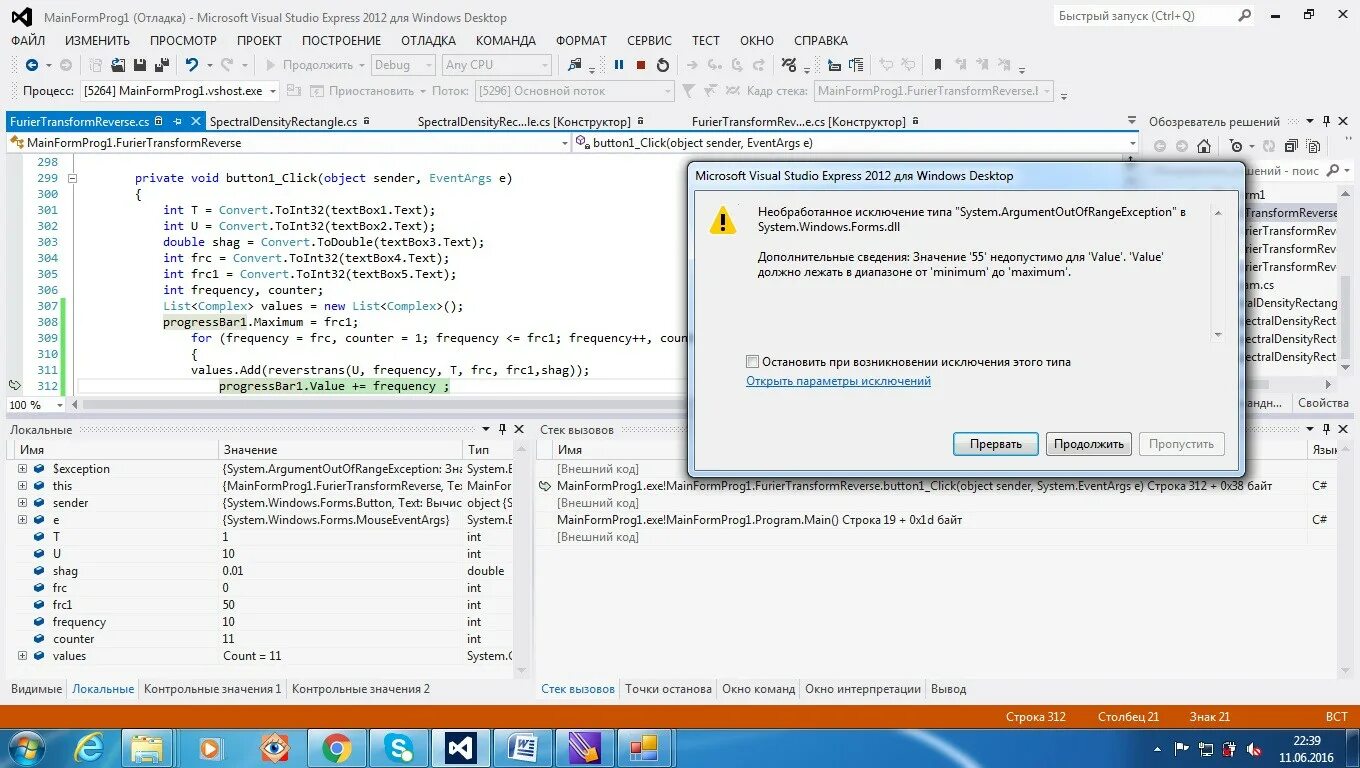Viewport: 1360px width, 768px height.
Task: Click the Вывод tab
Action: click(x=948, y=689)
